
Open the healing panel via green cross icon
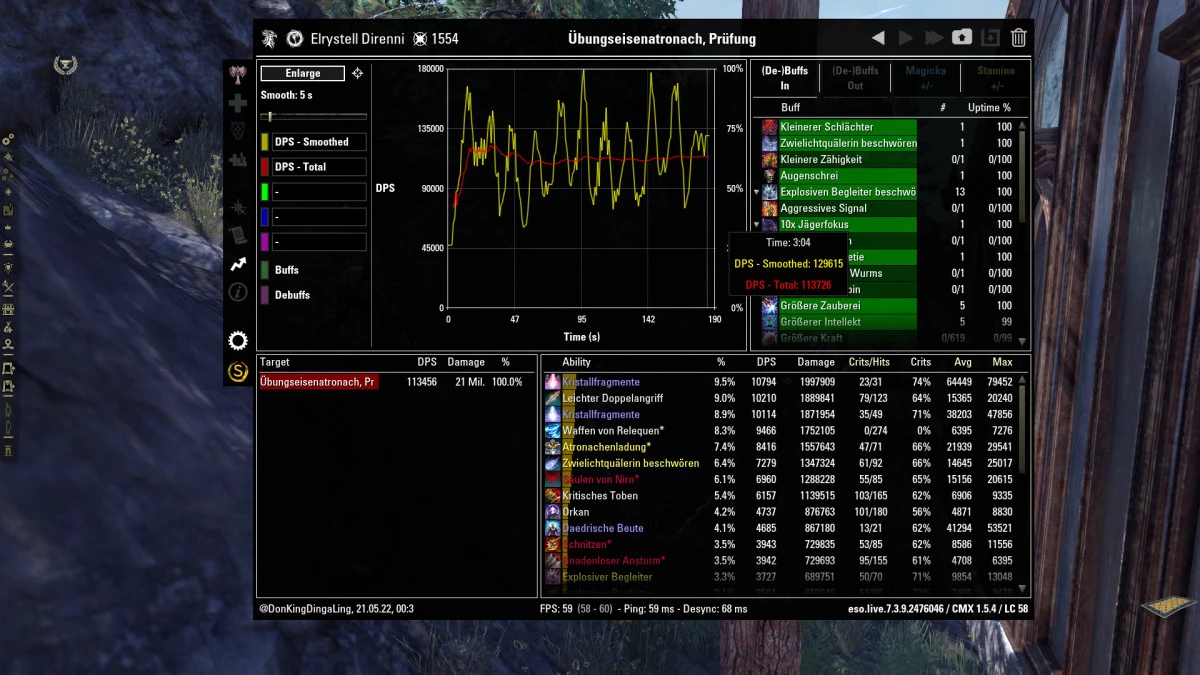238,103
